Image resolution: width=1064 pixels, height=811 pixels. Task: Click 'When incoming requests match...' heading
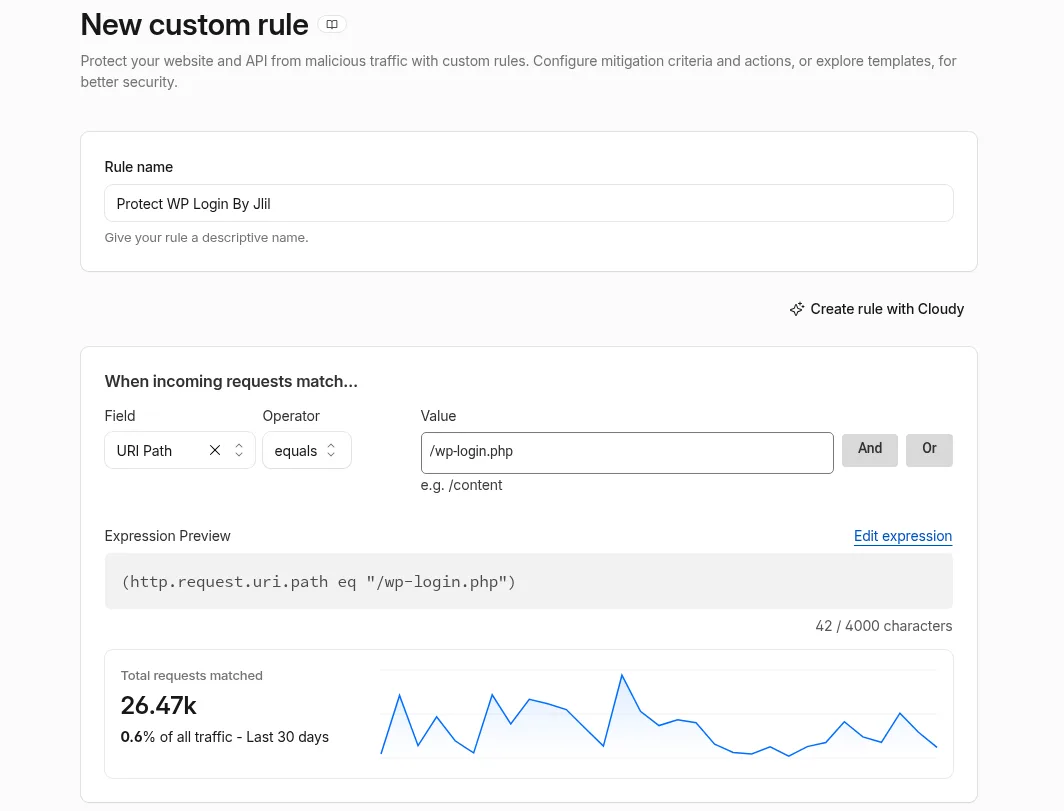(231, 381)
